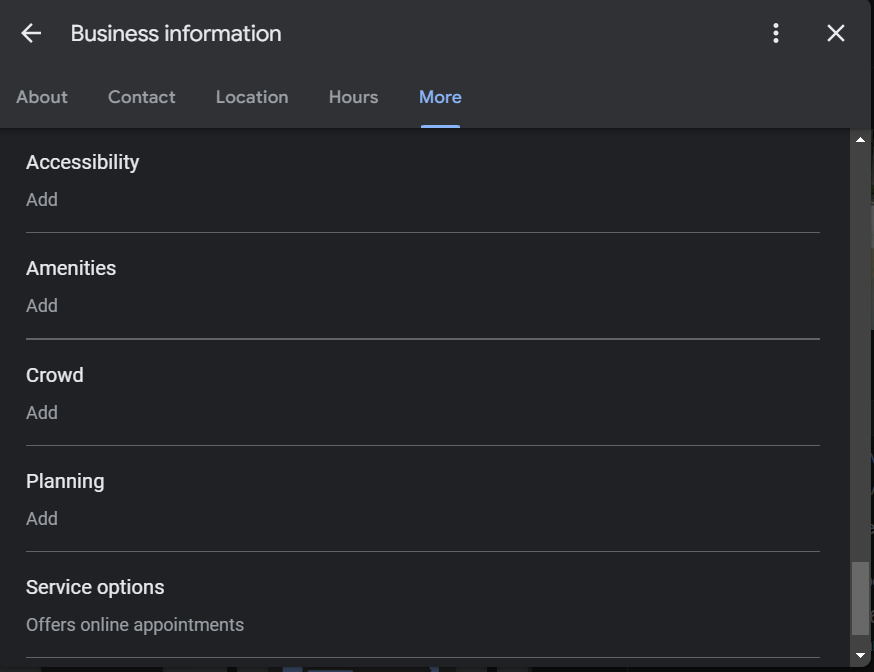Open the Hours tab
The height and width of the screenshot is (672, 874).
pyautogui.click(x=353, y=97)
